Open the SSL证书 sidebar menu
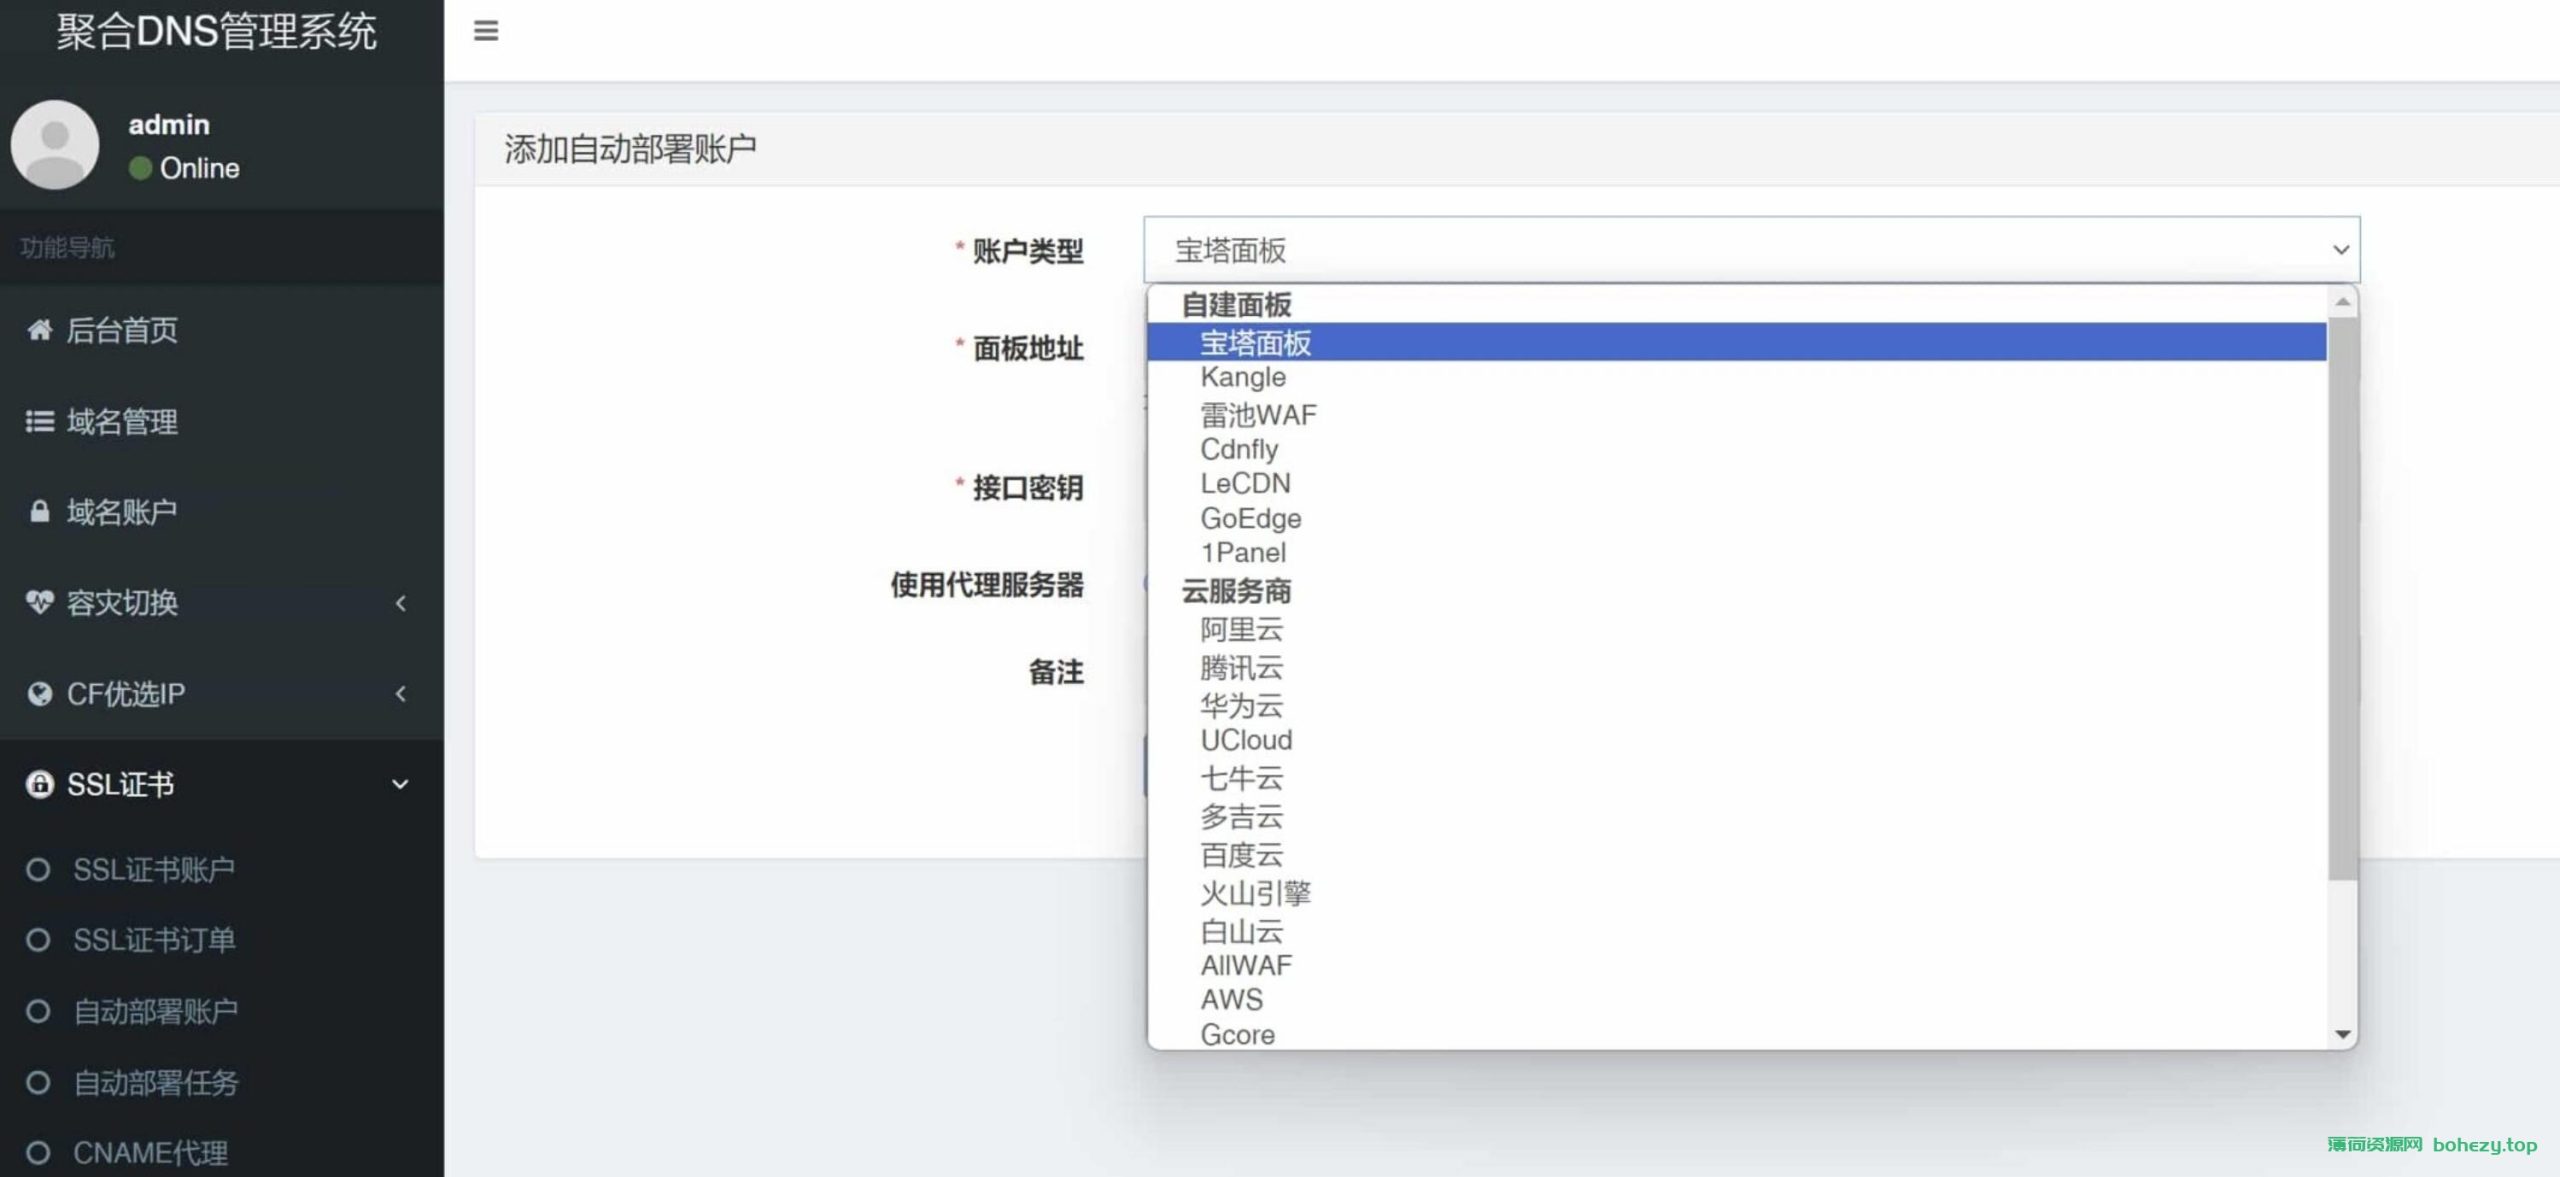The image size is (2560, 1177). coord(222,784)
